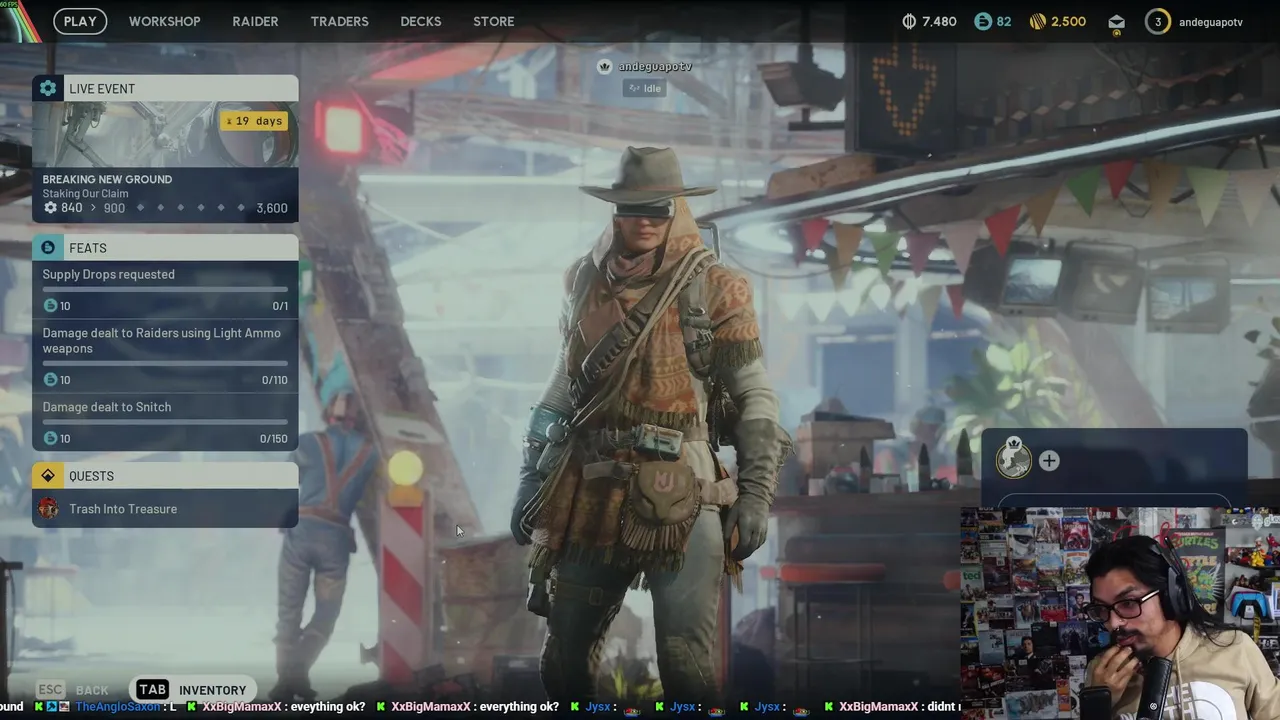
Task: Click the level 3 badge
Action: tap(1157, 21)
